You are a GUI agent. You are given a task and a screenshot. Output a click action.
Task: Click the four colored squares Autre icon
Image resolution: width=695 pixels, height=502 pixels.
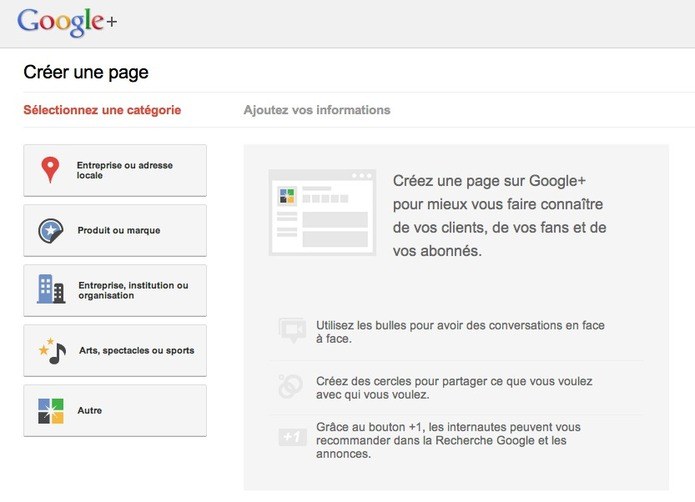51,411
